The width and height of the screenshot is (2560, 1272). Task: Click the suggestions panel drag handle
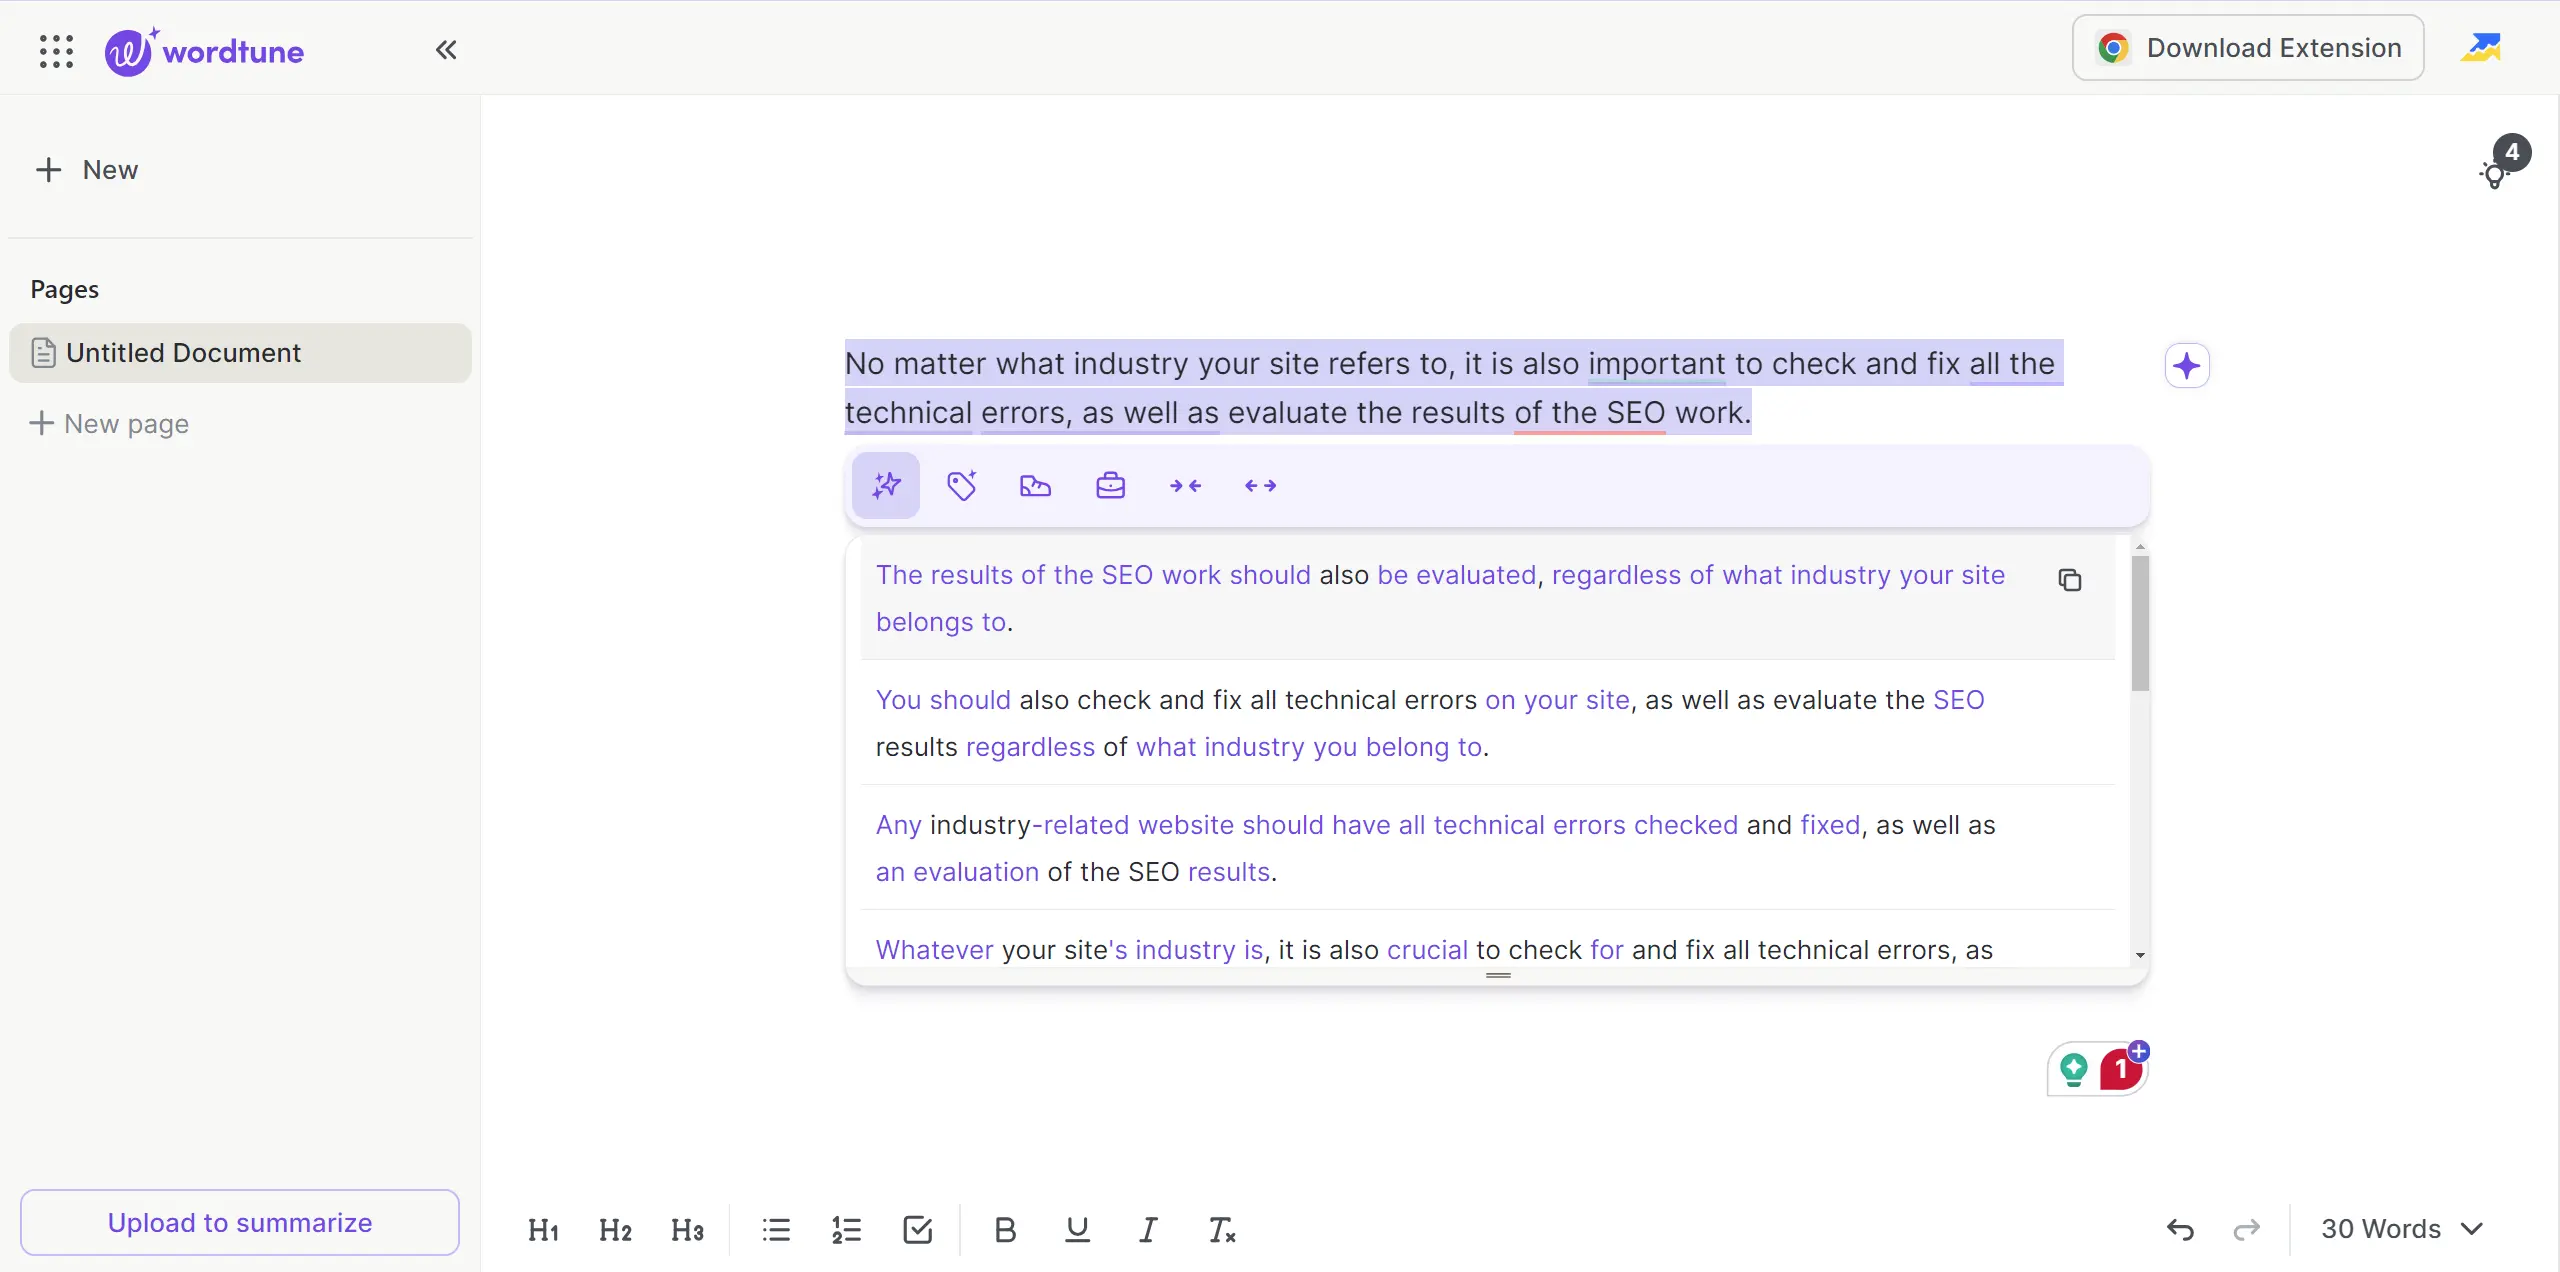(x=1498, y=975)
